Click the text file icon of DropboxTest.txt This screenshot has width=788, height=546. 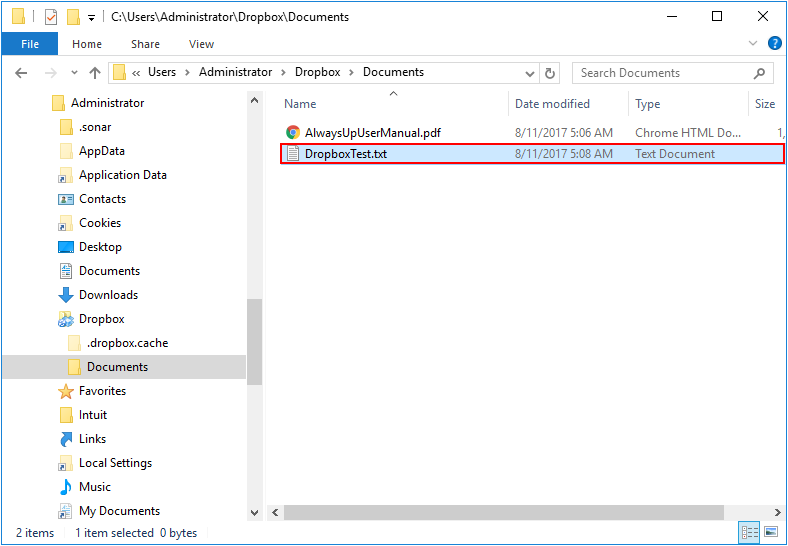pyautogui.click(x=293, y=154)
